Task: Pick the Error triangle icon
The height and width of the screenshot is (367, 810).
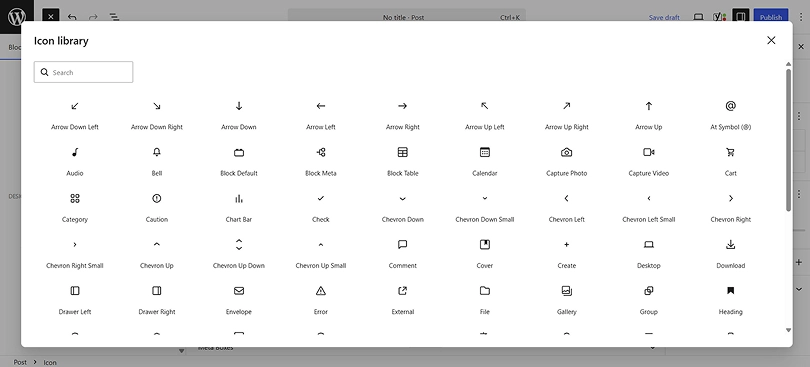Action: click(321, 291)
